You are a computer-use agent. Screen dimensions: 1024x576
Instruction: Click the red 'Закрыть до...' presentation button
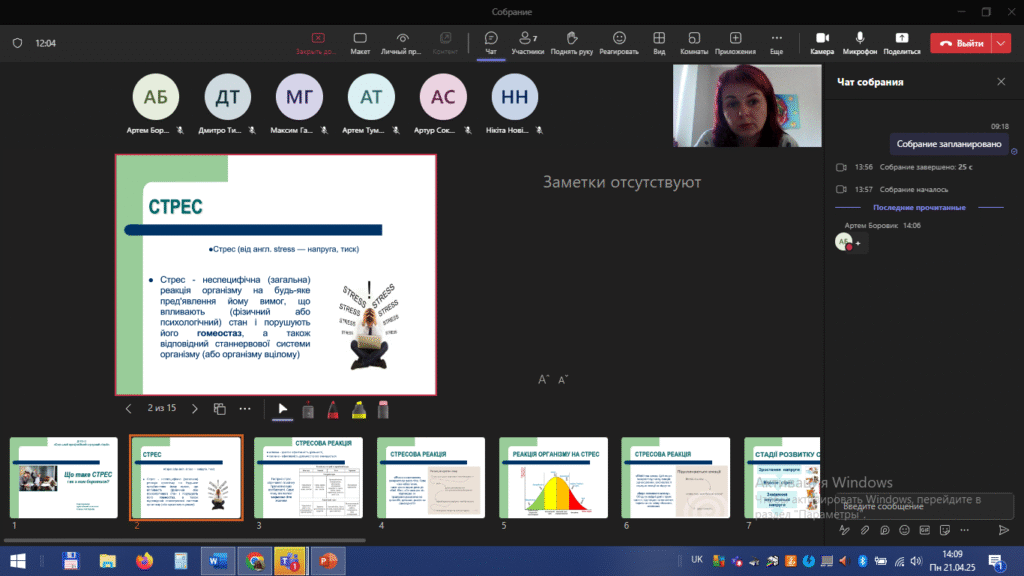pyautogui.click(x=317, y=43)
